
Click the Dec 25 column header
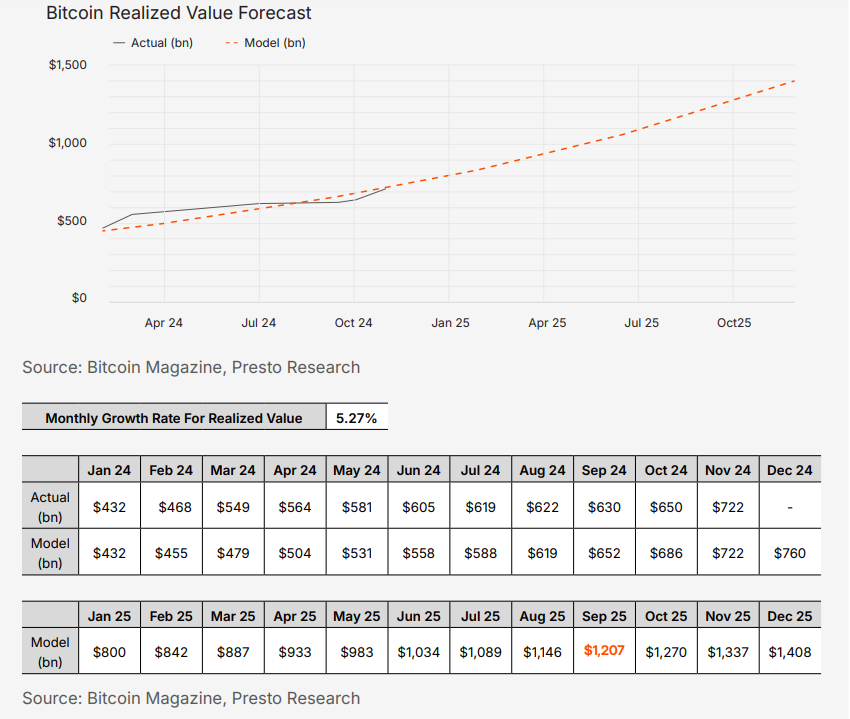[790, 616]
